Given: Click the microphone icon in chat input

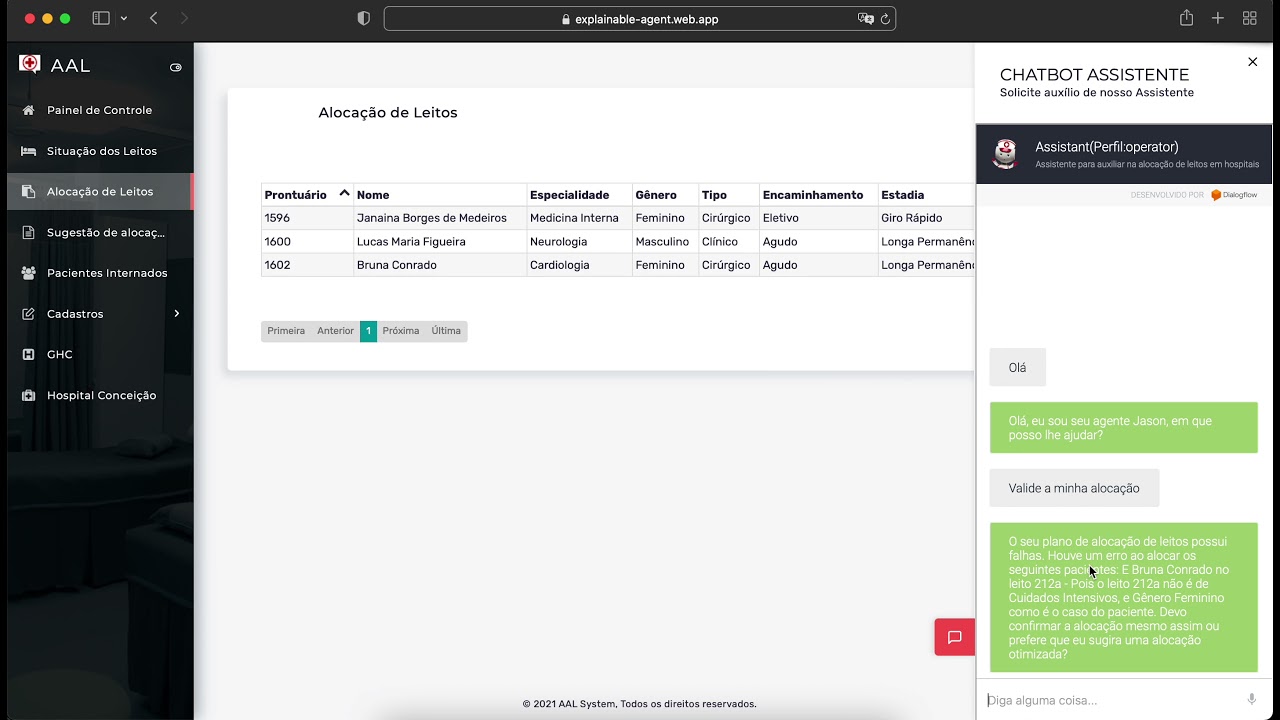Looking at the screenshot, I should click(x=1252, y=699).
